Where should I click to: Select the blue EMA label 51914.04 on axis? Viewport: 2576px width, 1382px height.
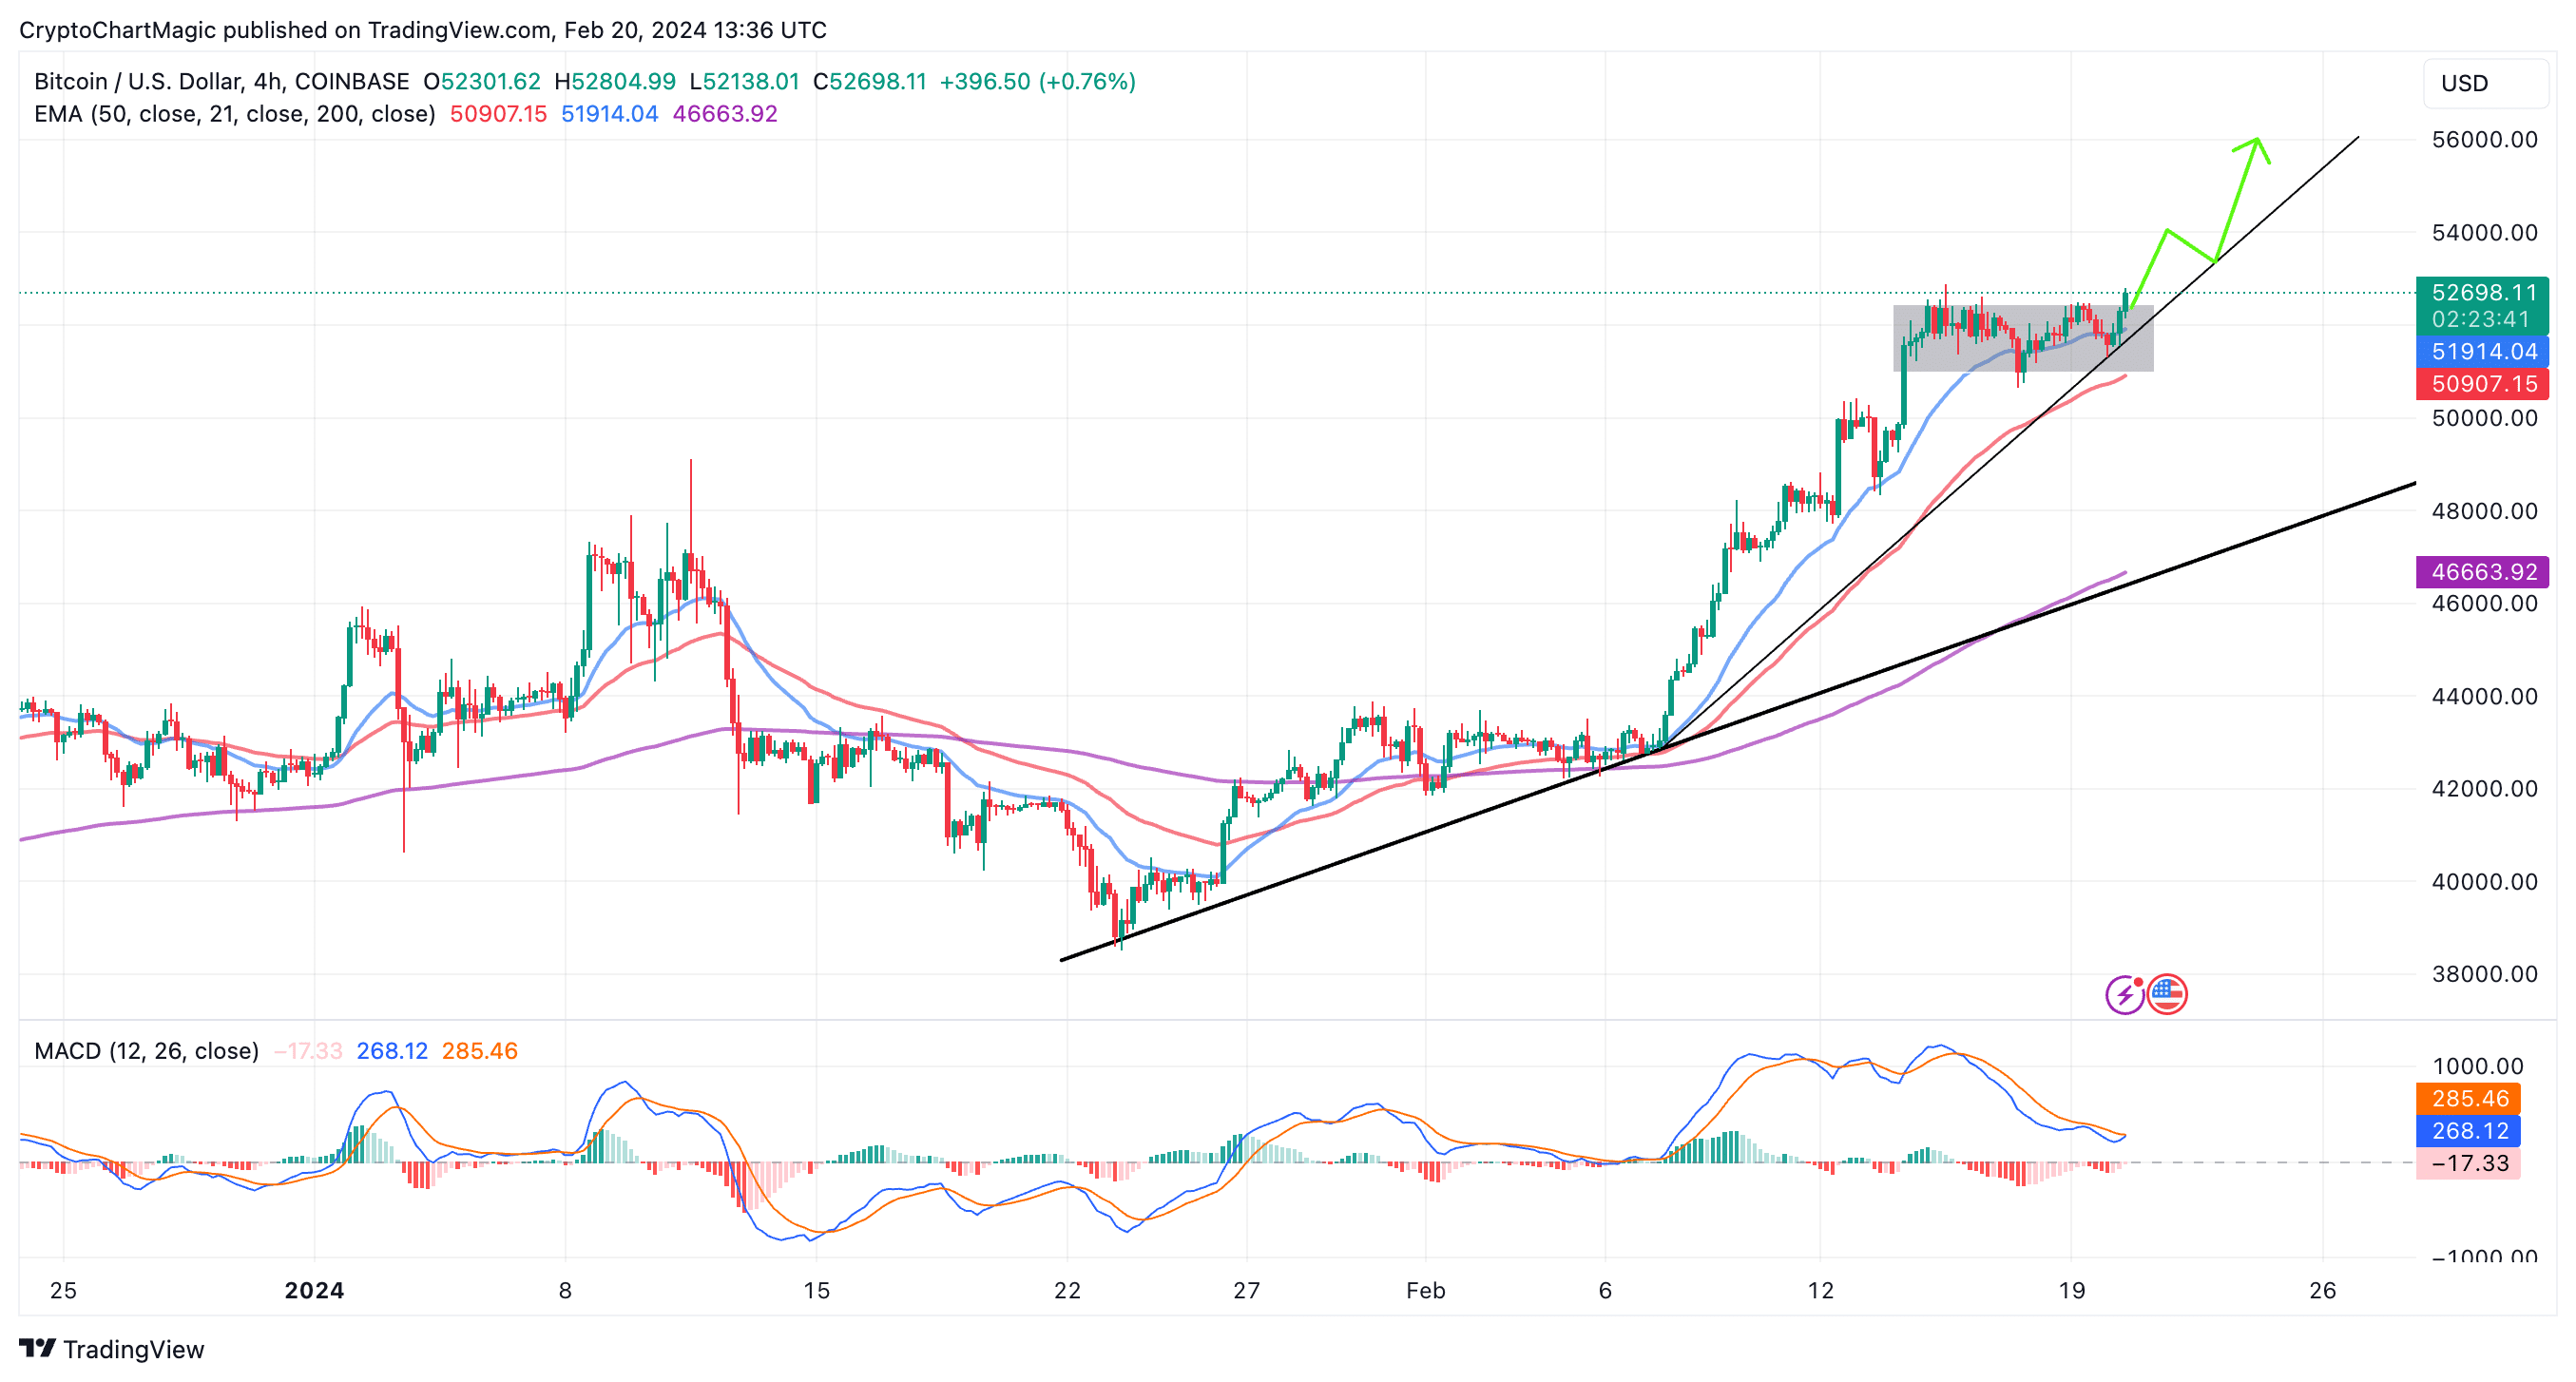pos(2483,351)
